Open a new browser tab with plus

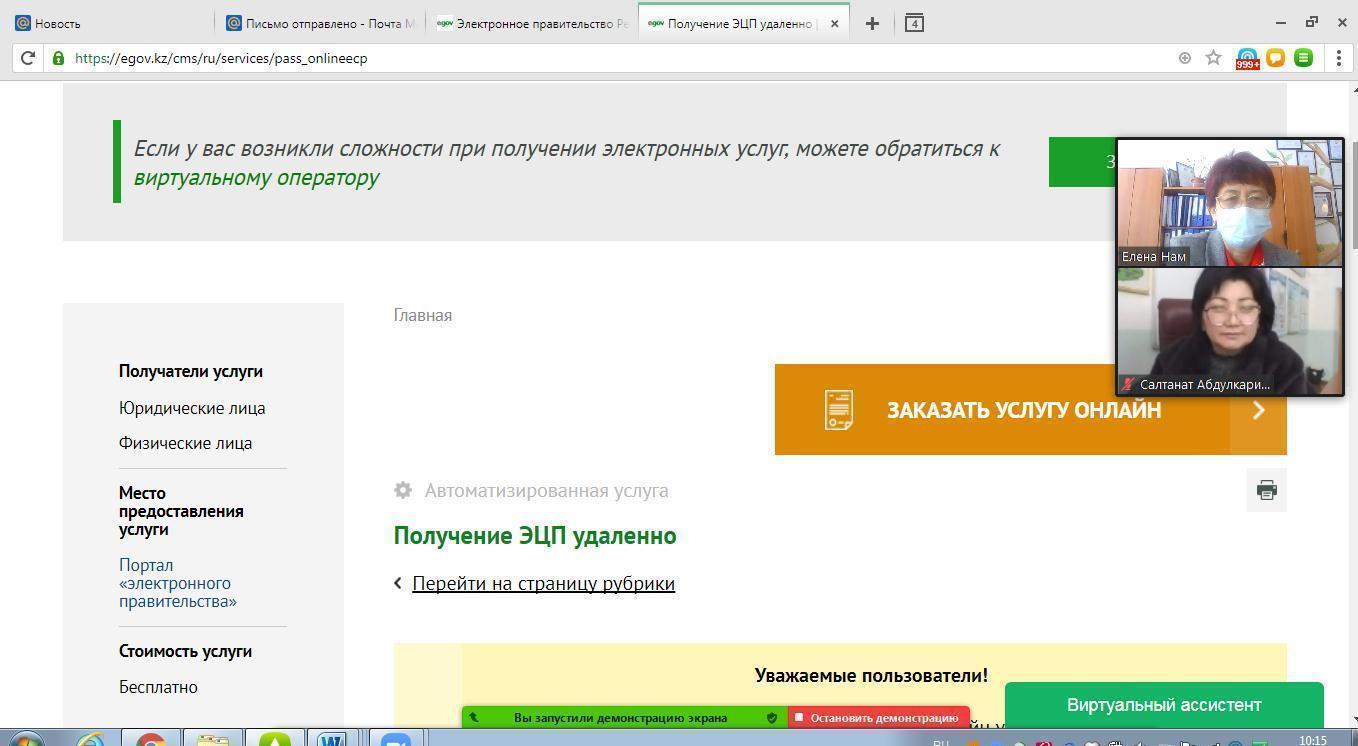[872, 23]
